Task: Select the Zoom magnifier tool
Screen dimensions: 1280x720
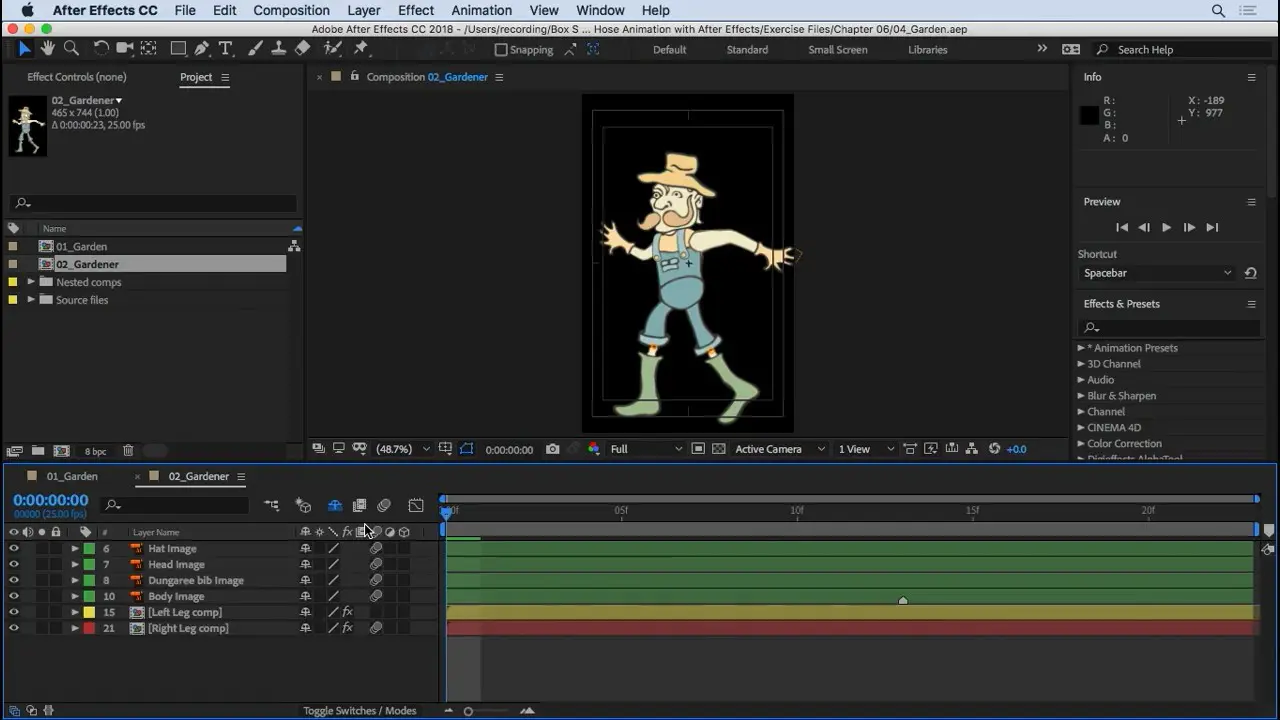Action: 71,48
